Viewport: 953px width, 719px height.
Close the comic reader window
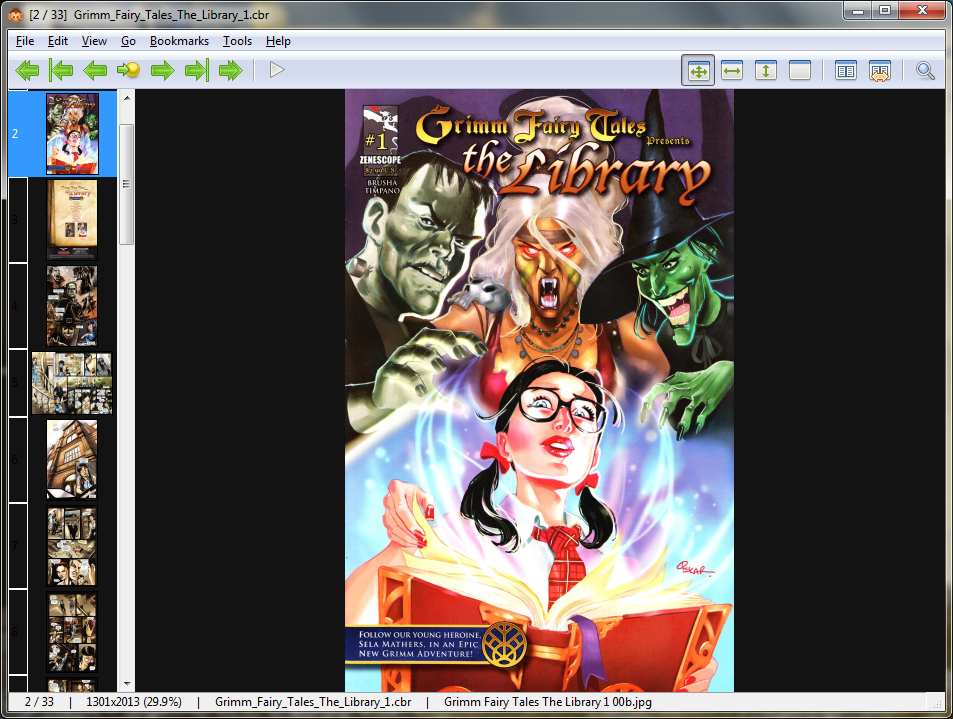[921, 10]
